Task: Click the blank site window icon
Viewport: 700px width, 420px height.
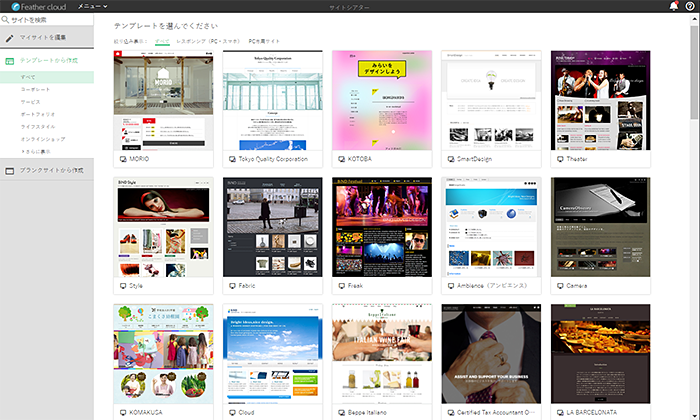Action: click(x=10, y=171)
